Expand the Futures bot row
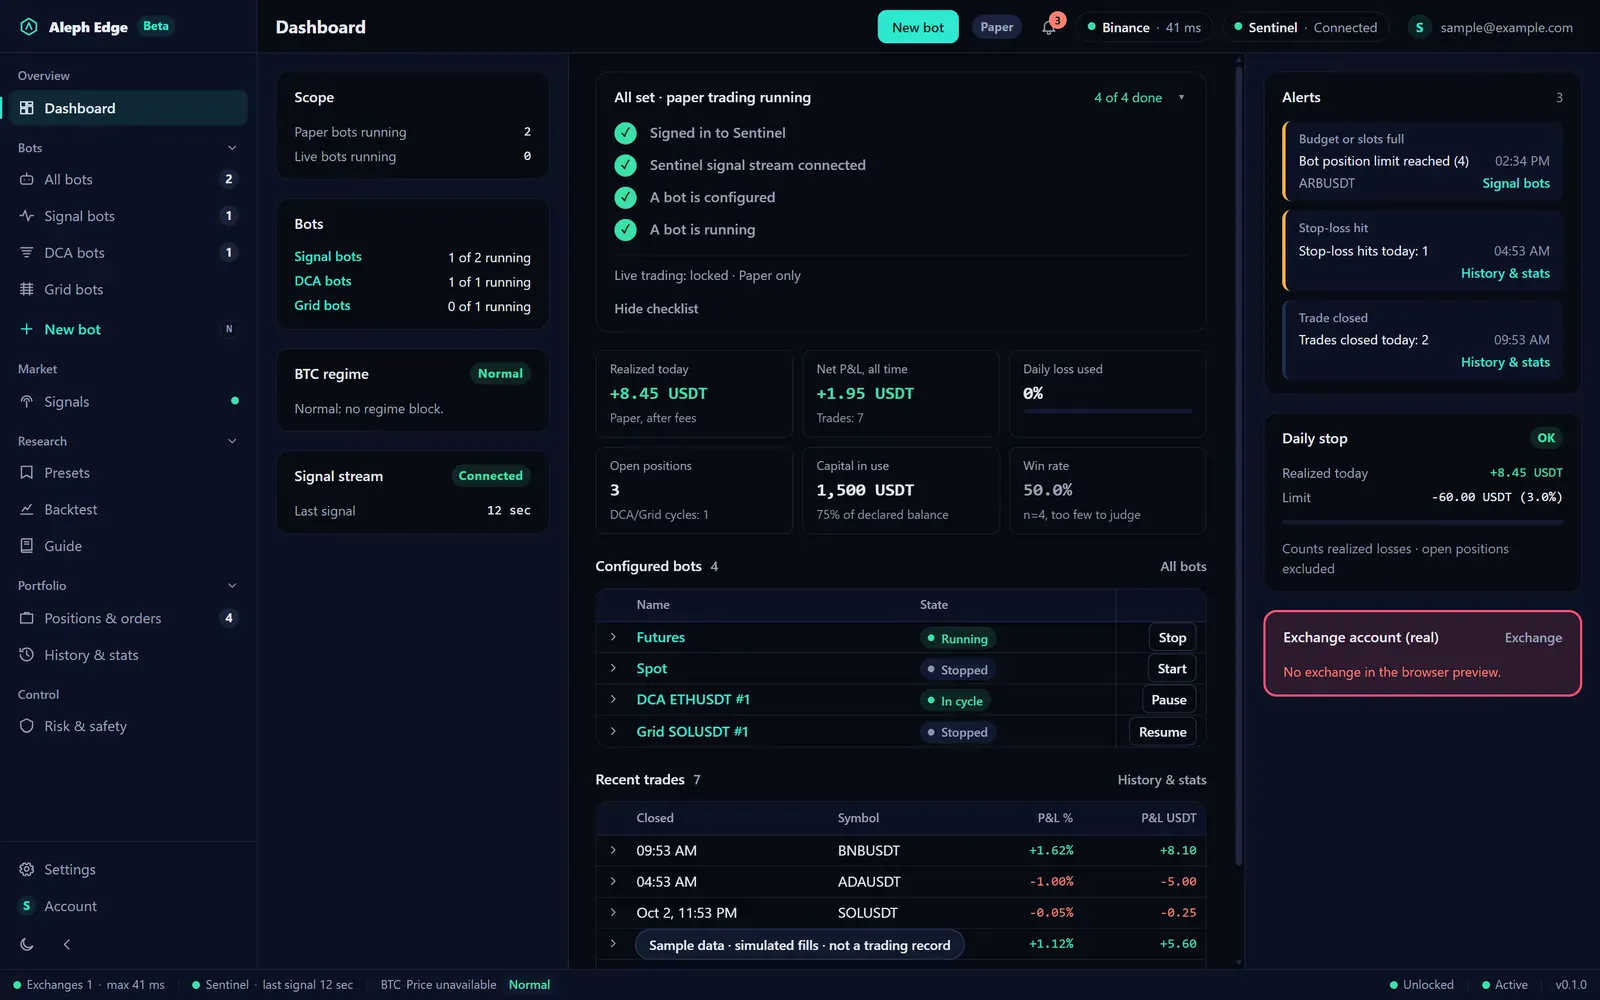Screen dimensions: 1600x1000 coord(613,637)
